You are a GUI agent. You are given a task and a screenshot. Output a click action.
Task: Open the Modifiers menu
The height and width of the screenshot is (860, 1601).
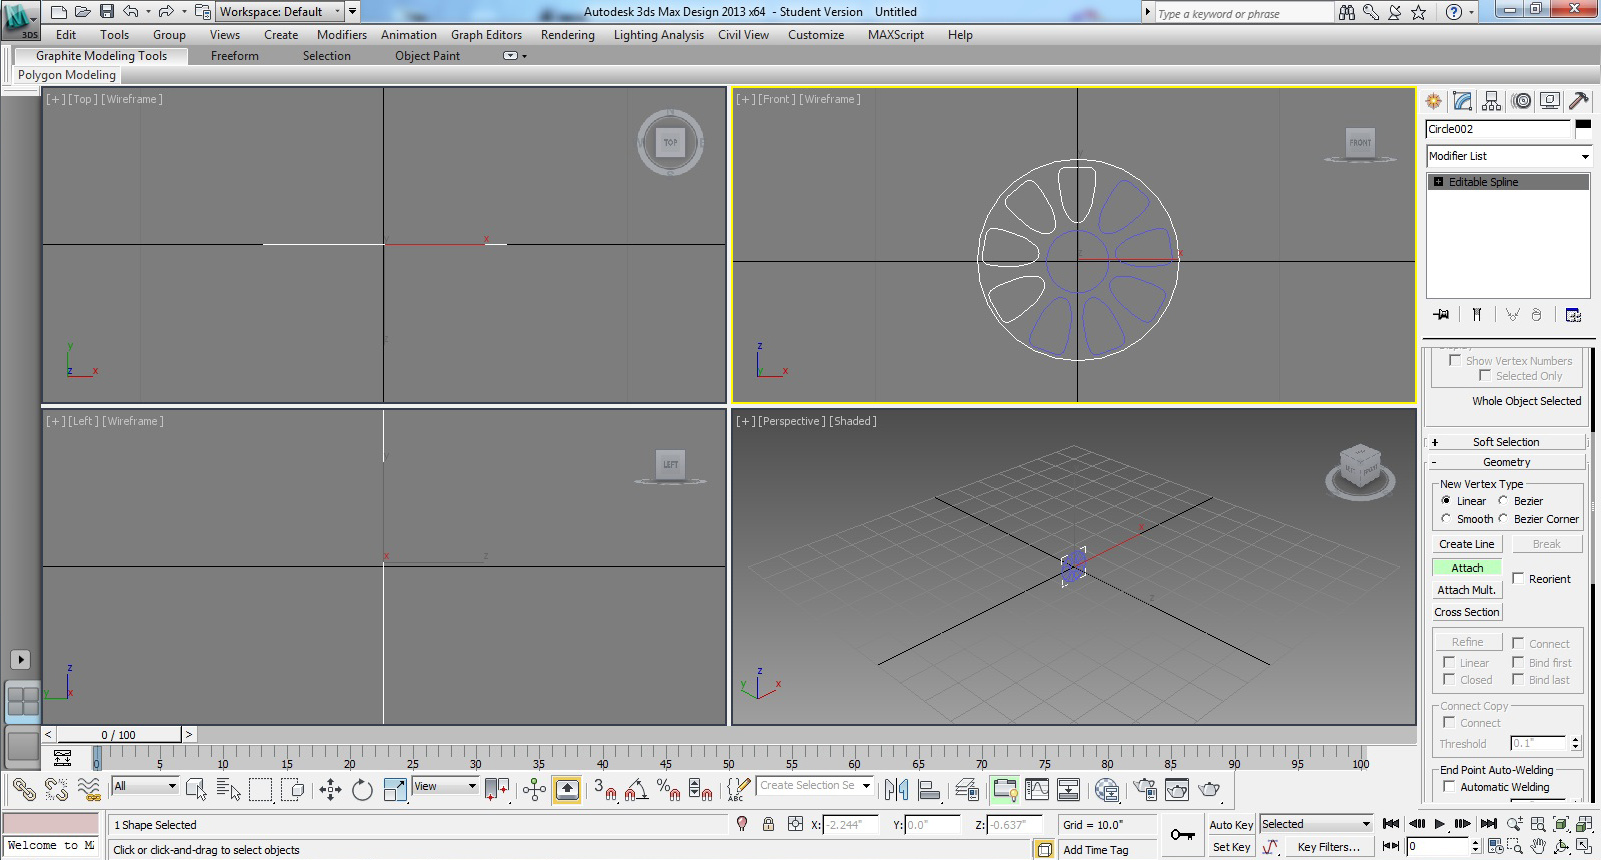(342, 35)
